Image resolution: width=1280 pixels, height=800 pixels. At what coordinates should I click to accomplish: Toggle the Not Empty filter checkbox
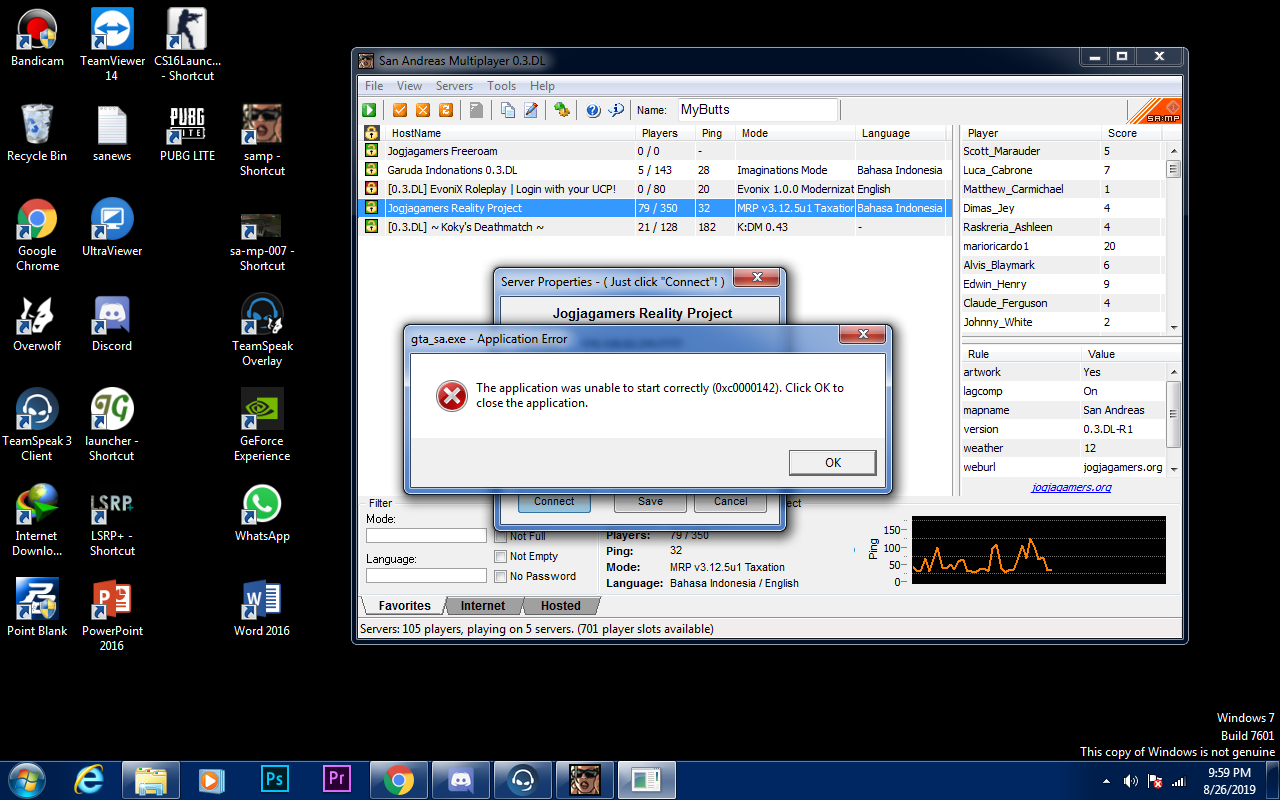click(501, 556)
